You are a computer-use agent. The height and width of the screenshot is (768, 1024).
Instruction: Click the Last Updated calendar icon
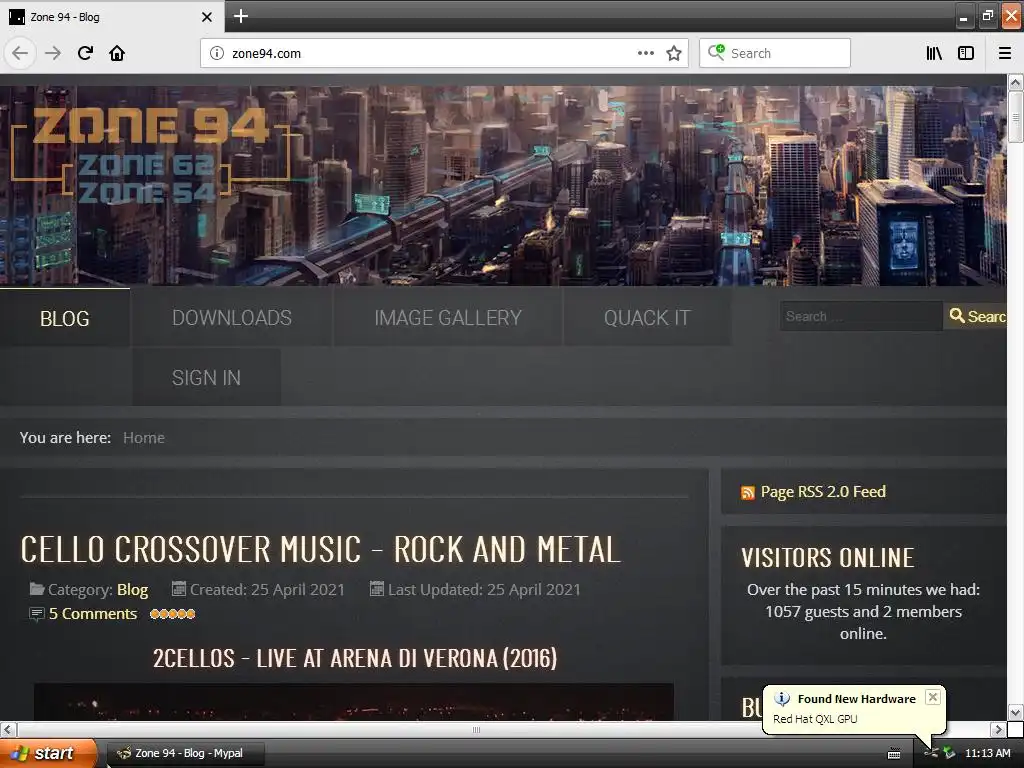(376, 589)
